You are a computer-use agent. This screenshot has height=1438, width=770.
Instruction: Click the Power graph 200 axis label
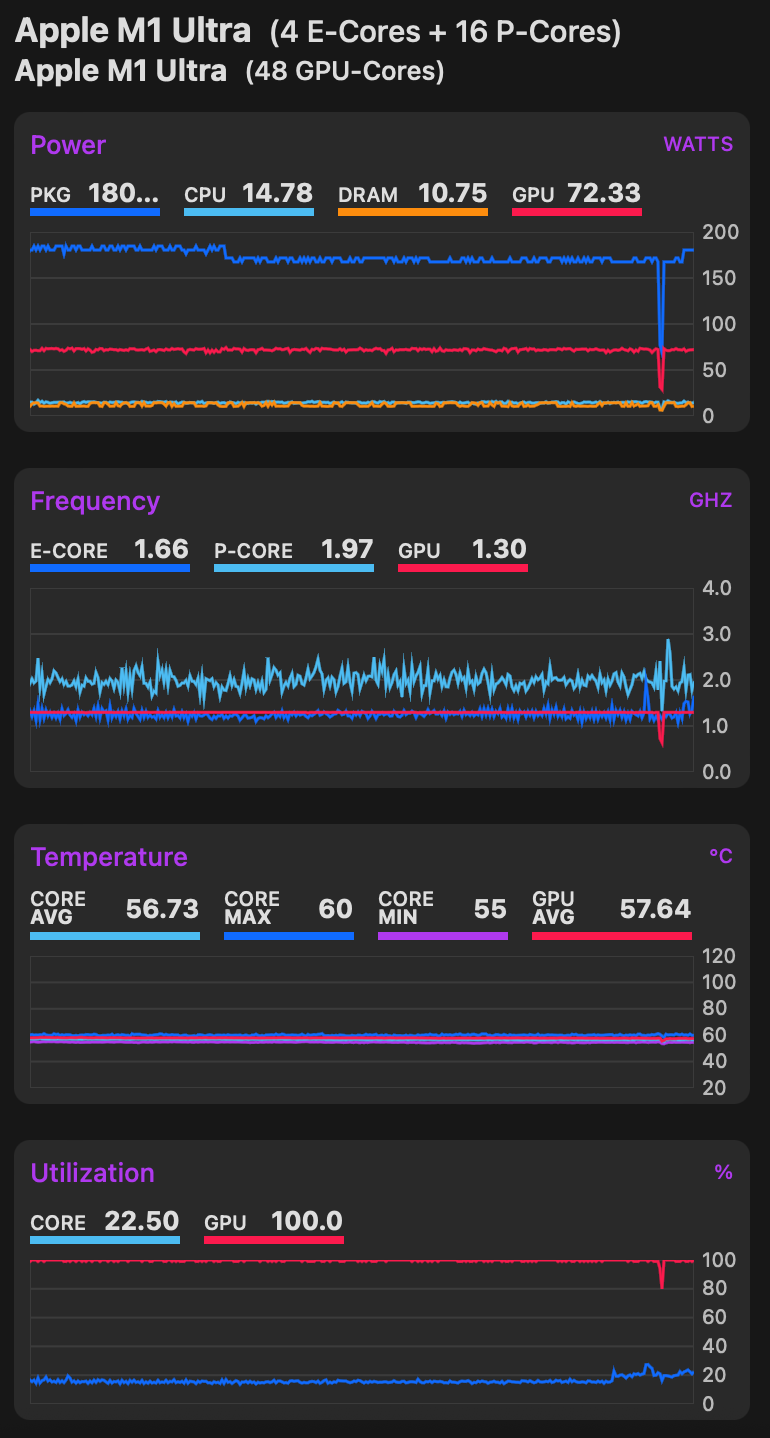tap(721, 232)
